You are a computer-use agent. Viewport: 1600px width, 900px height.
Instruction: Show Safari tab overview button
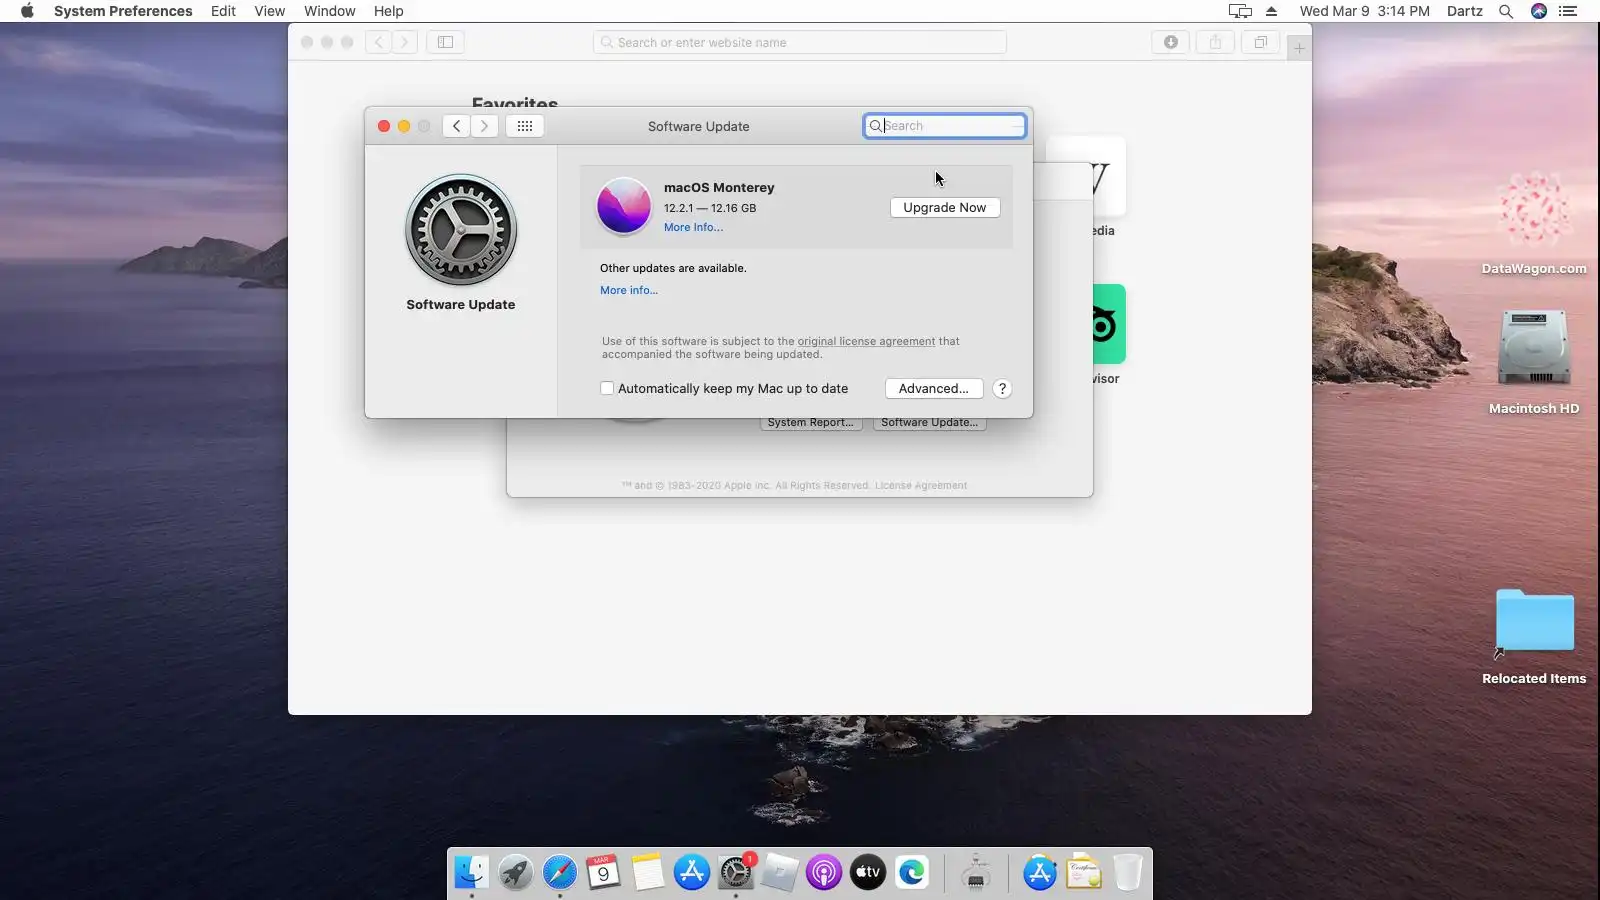click(x=1261, y=42)
